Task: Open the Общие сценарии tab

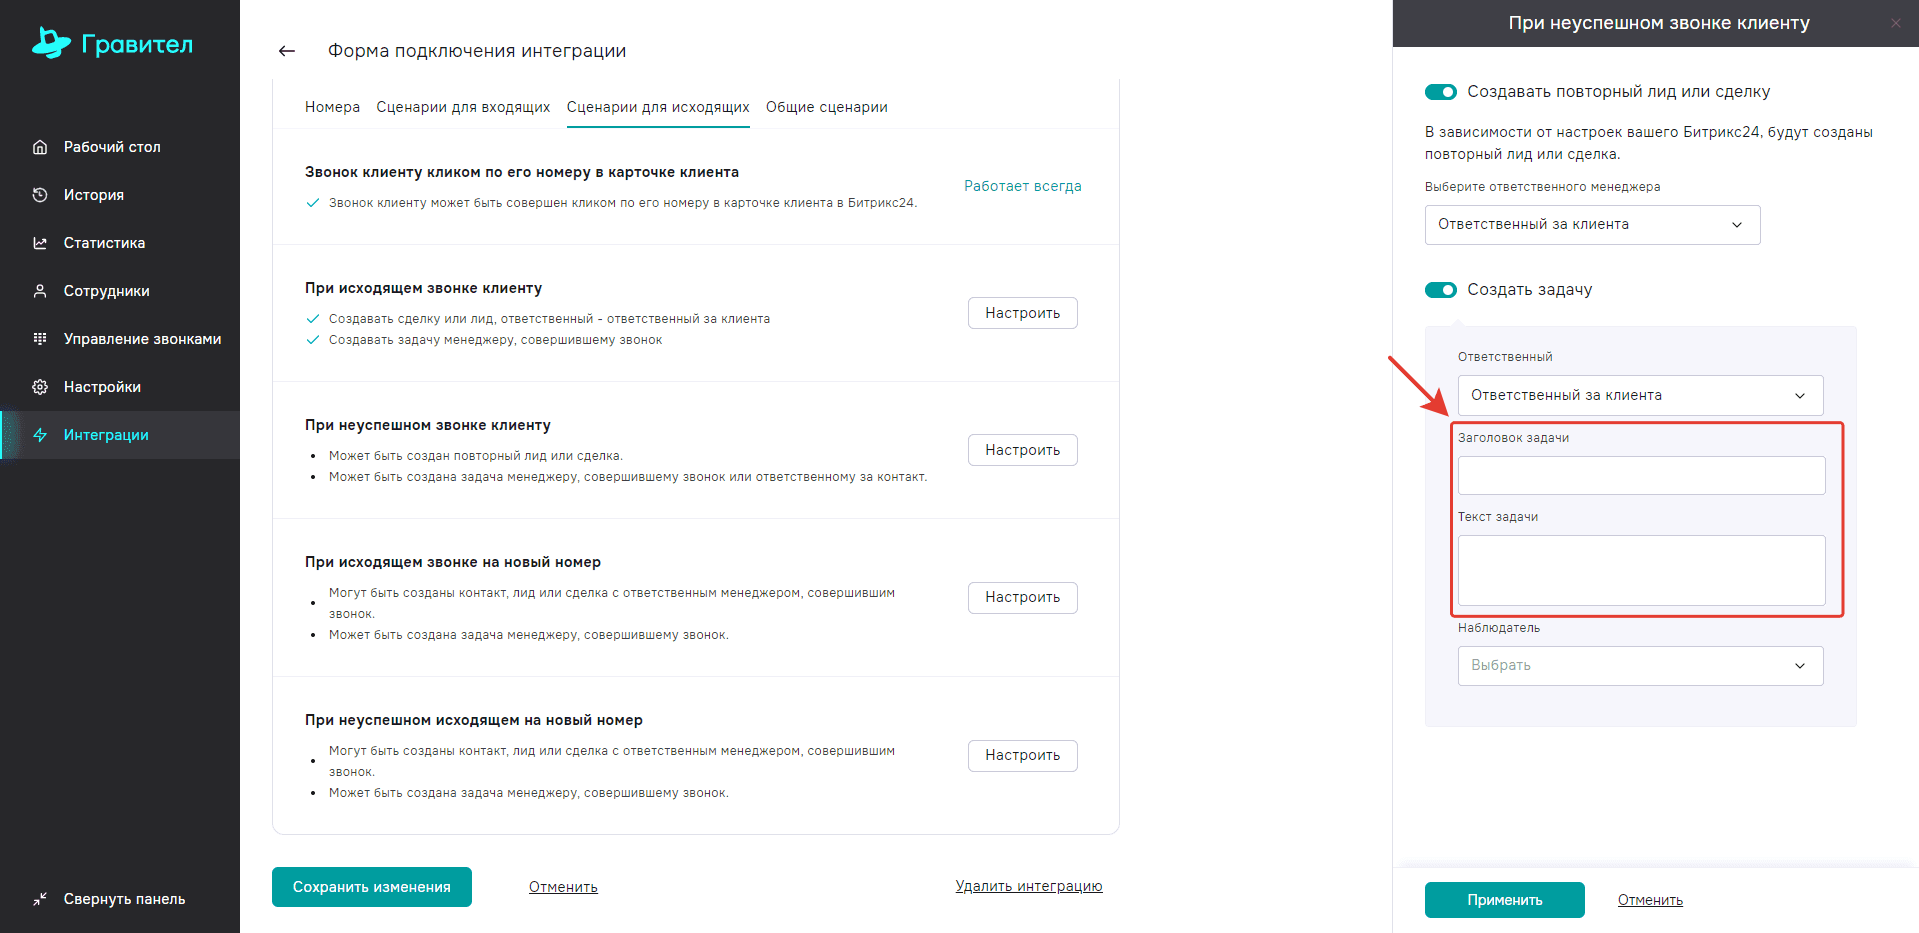Action: (x=826, y=107)
